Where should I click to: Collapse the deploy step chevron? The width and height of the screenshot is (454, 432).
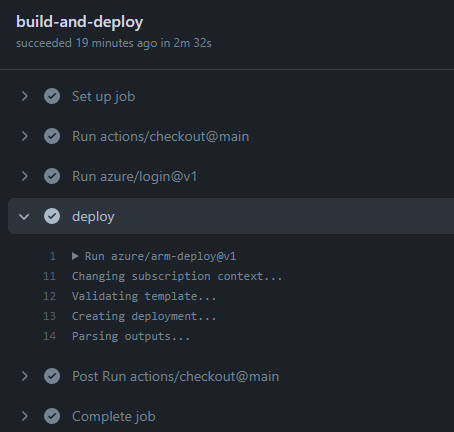click(x=24, y=217)
